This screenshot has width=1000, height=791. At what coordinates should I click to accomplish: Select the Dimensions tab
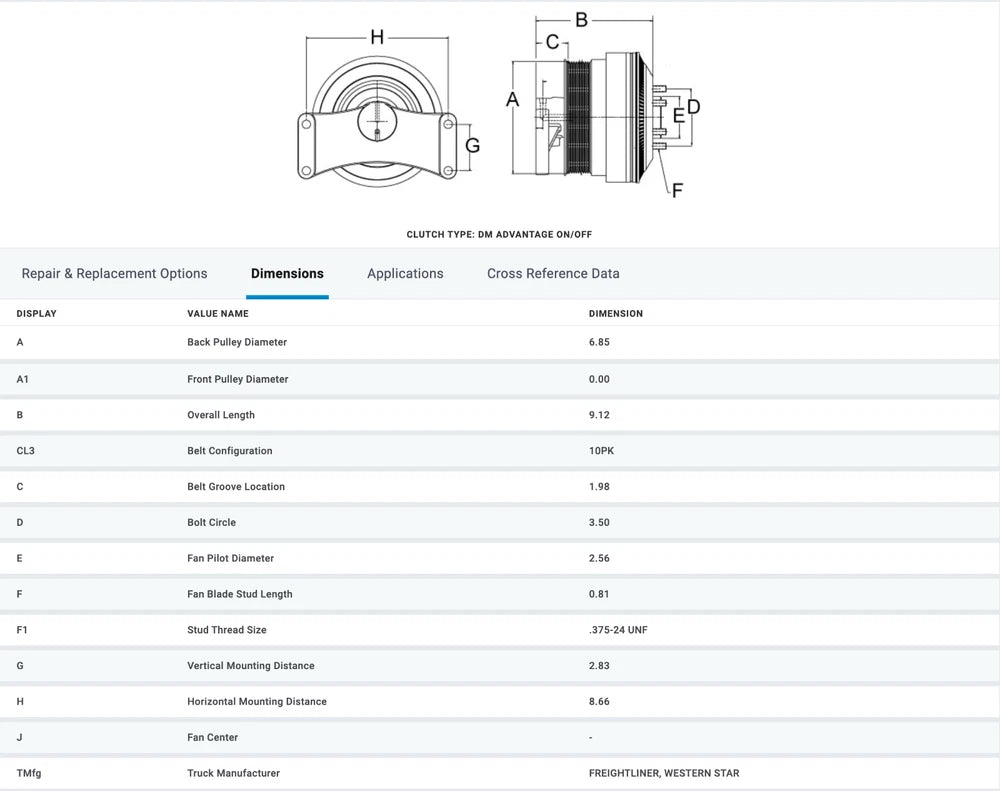pyautogui.click(x=287, y=273)
